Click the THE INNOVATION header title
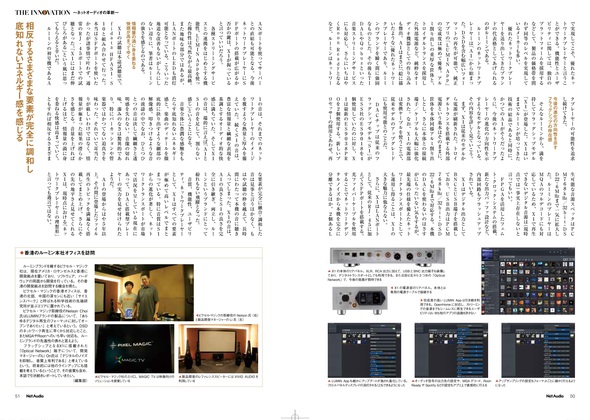This screenshot has height=420, width=590. pos(43,12)
